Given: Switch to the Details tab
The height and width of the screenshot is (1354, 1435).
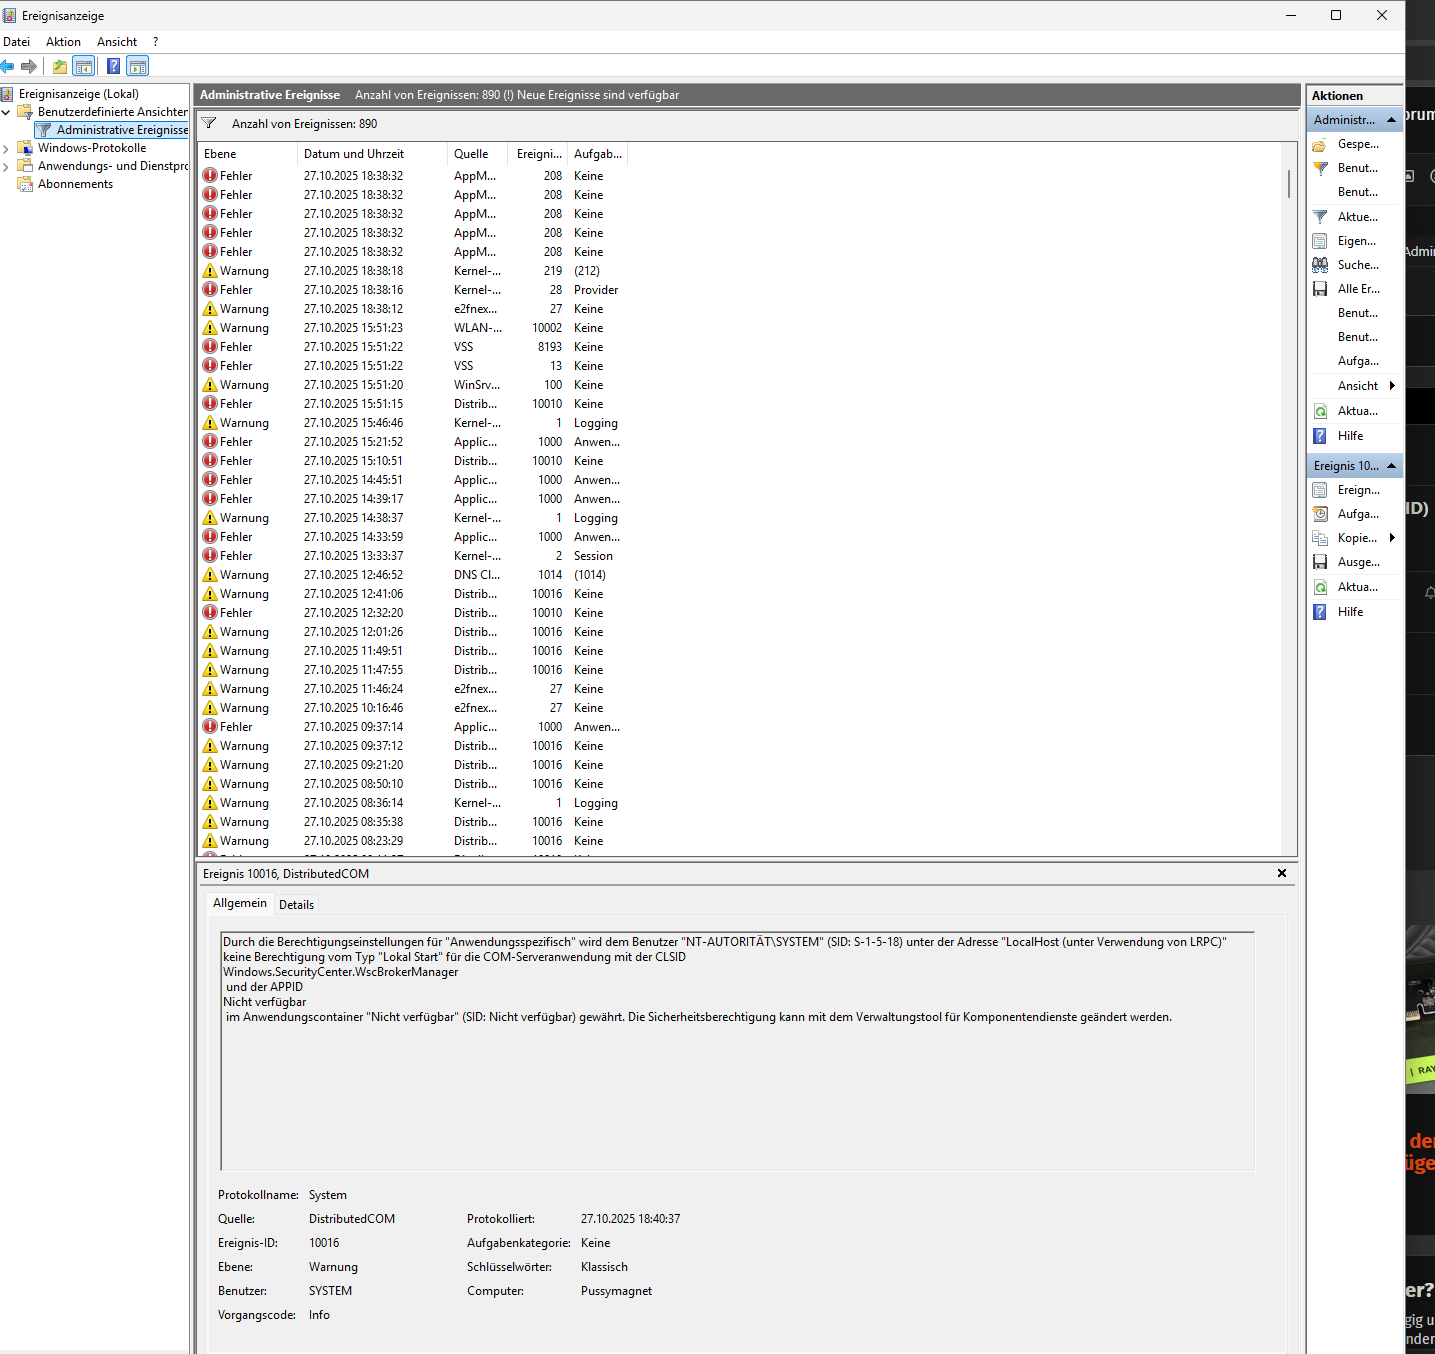Looking at the screenshot, I should click(x=296, y=905).
